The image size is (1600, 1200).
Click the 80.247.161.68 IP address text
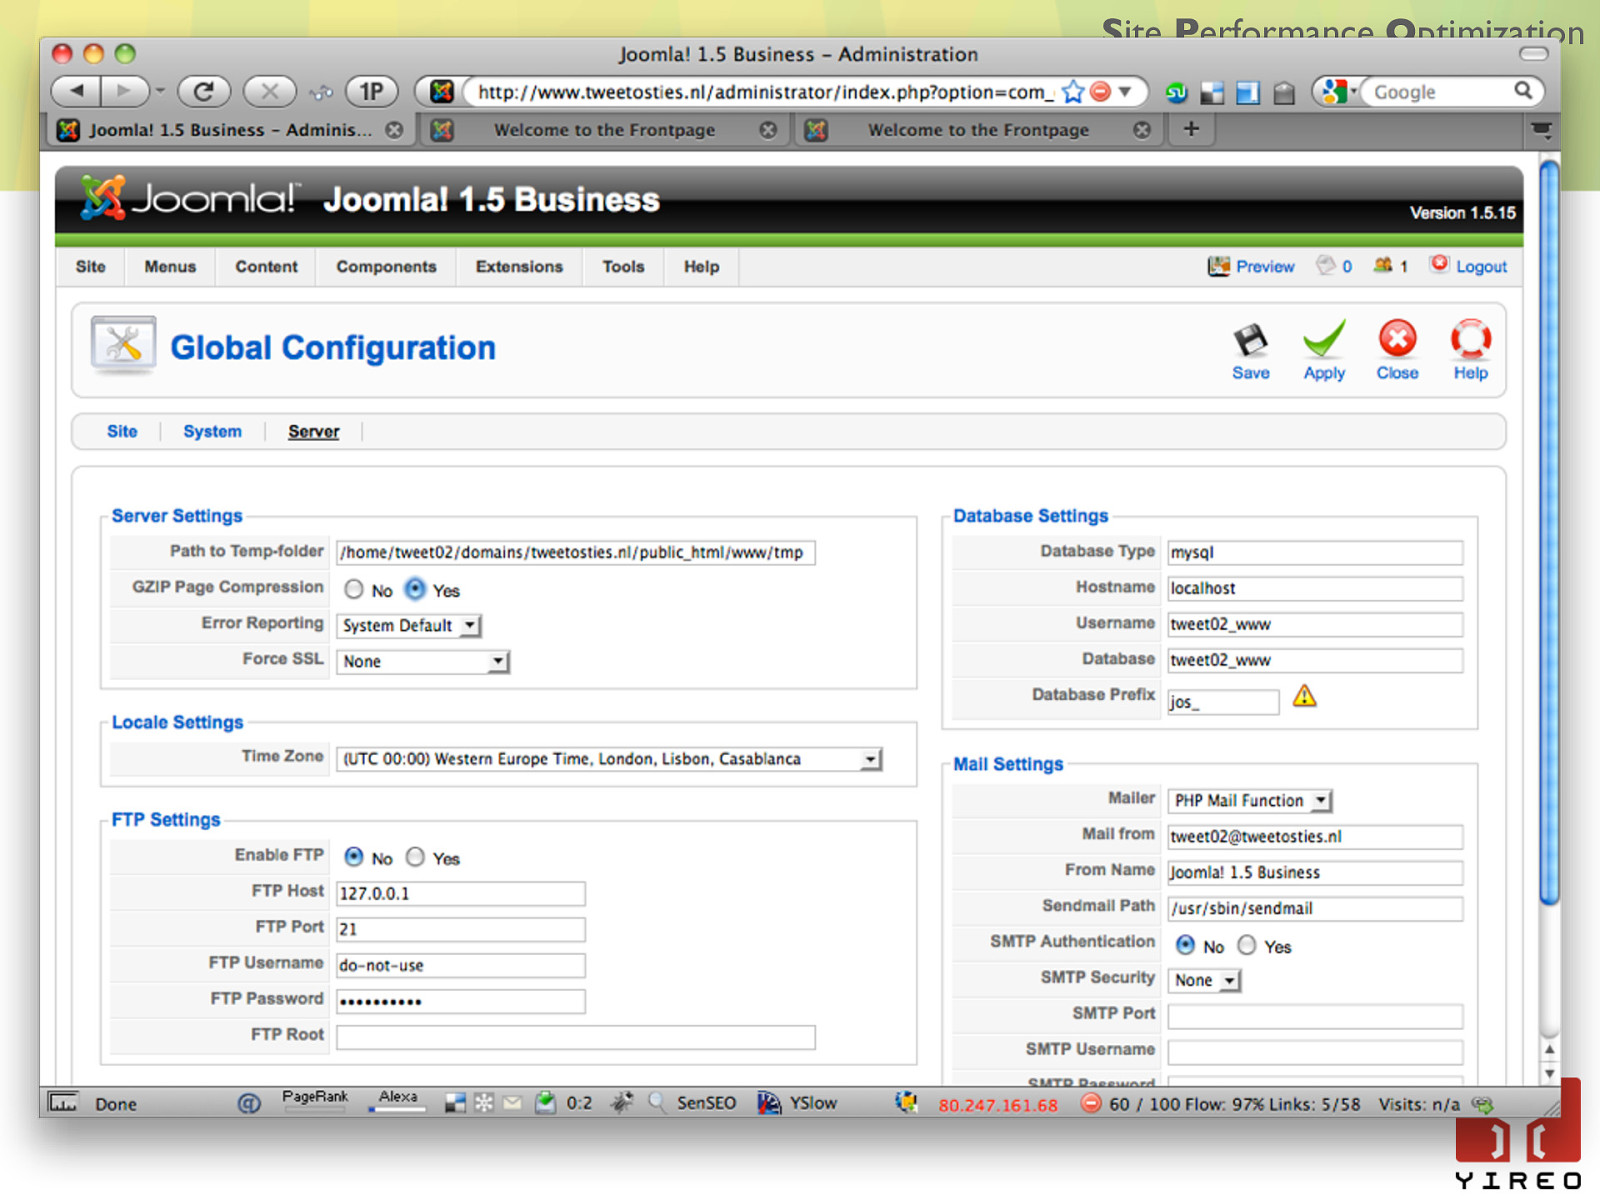point(997,1105)
